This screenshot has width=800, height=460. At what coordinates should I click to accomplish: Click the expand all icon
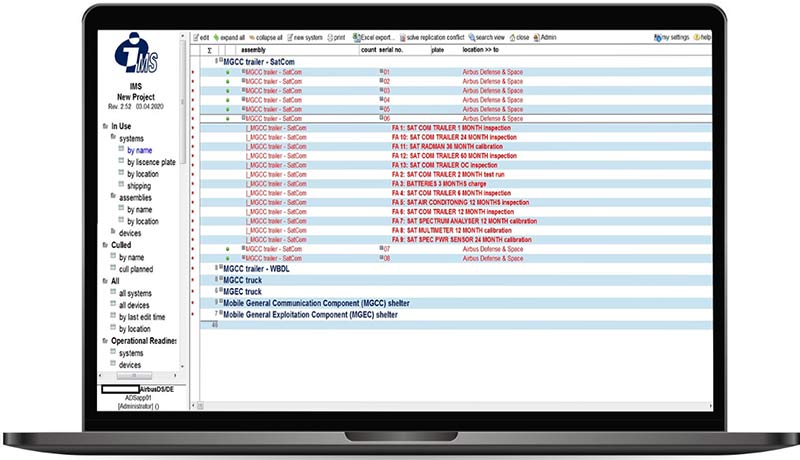(x=229, y=37)
